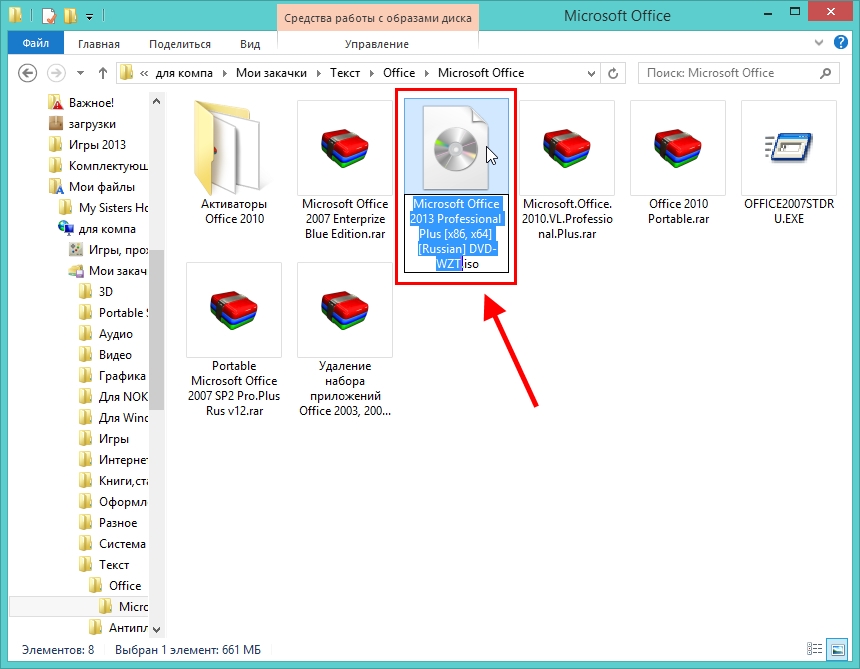
Task: Click the New Folder icon in title bar
Action: 70,16
